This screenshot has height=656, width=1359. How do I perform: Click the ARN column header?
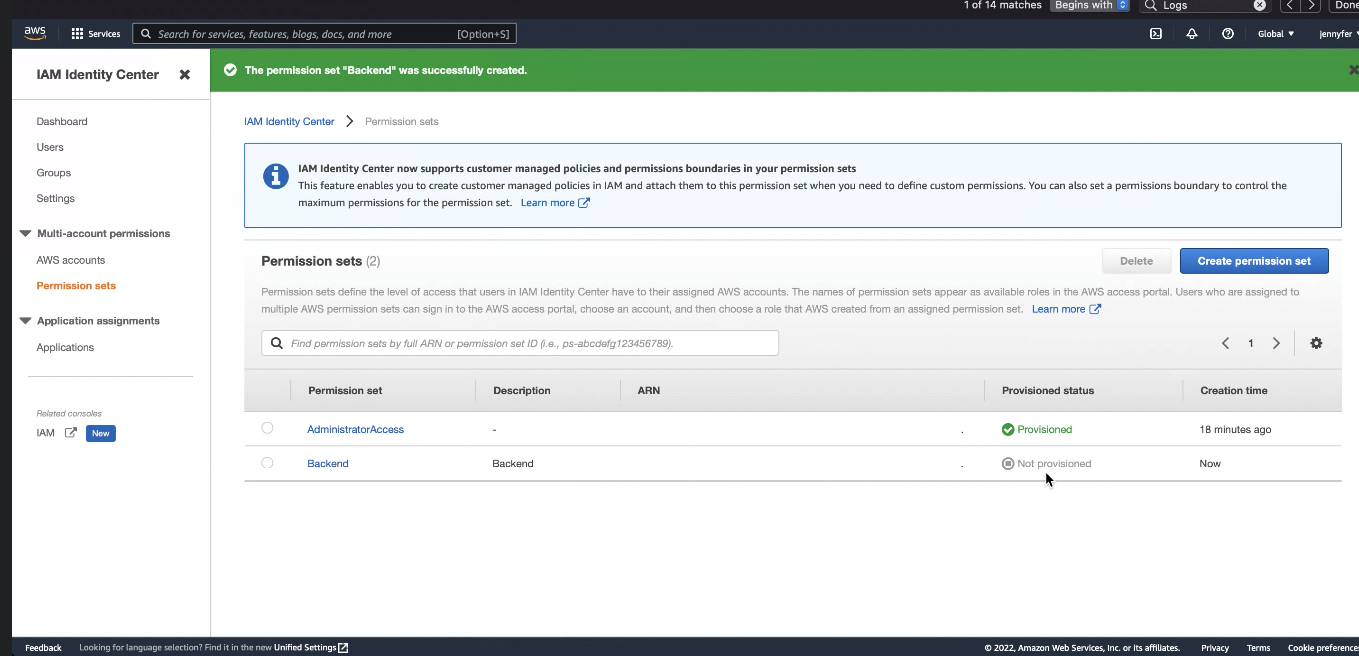[649, 391]
